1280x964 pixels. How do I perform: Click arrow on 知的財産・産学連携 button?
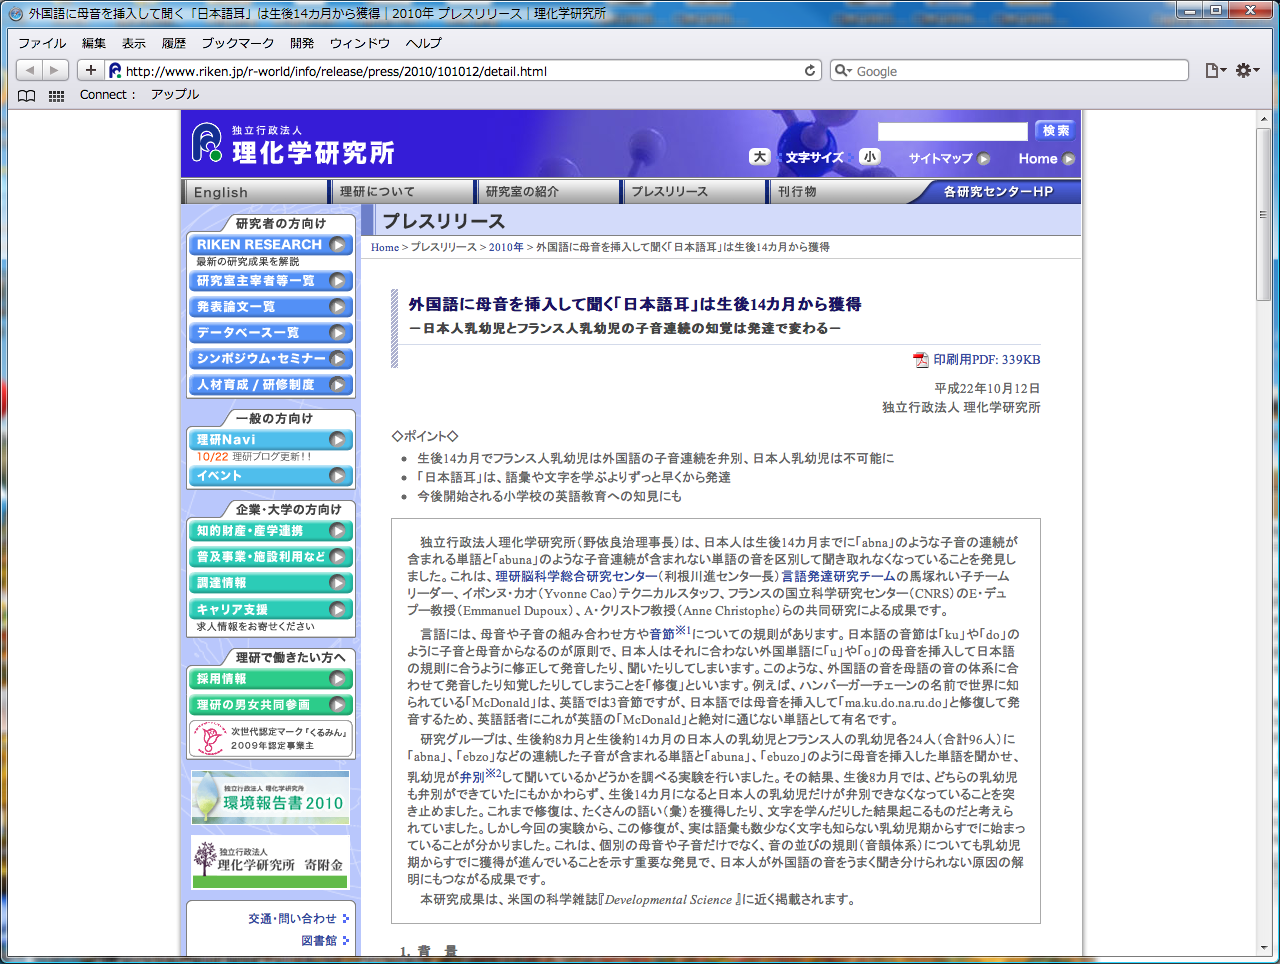point(338,531)
